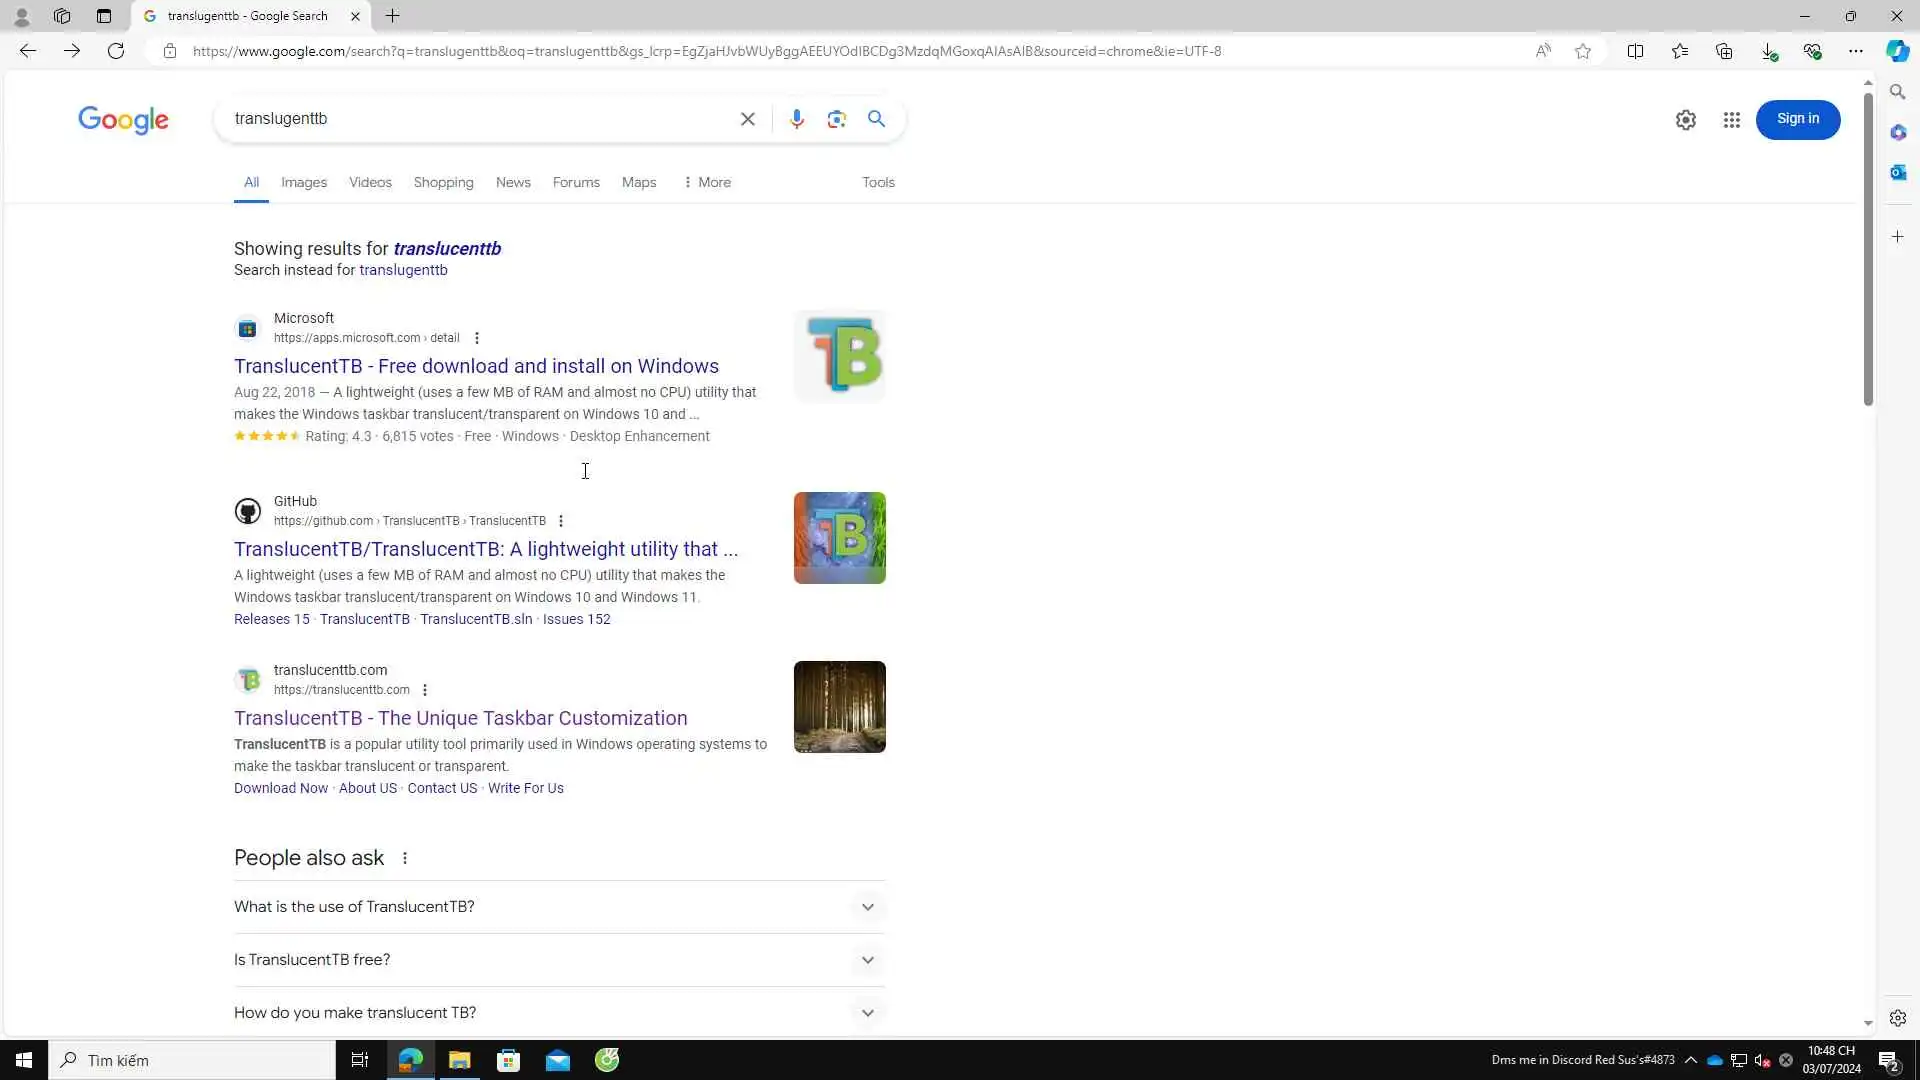Clear the search box text

click(747, 119)
